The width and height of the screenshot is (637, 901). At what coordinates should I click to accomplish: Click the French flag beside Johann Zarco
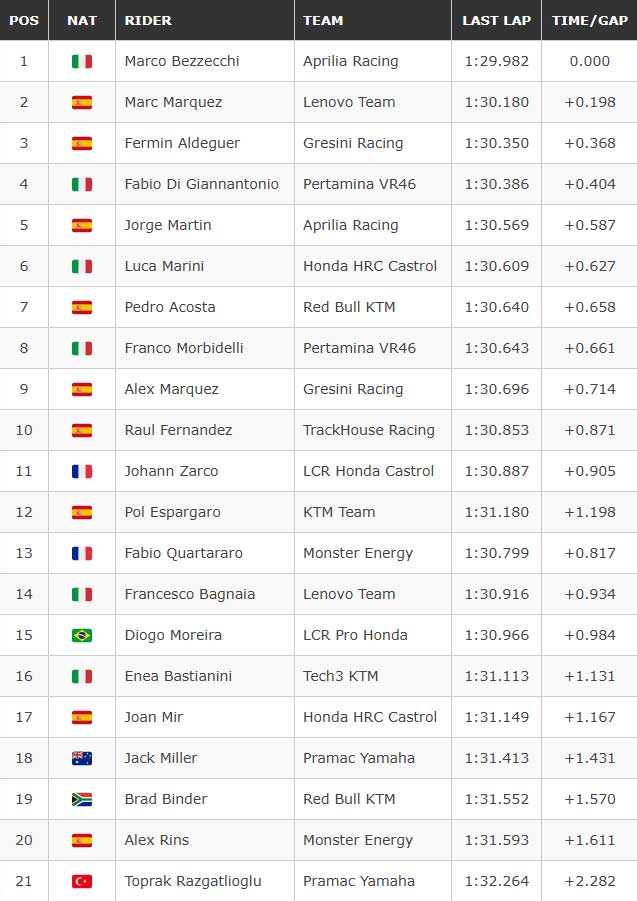pyautogui.click(x=82, y=471)
